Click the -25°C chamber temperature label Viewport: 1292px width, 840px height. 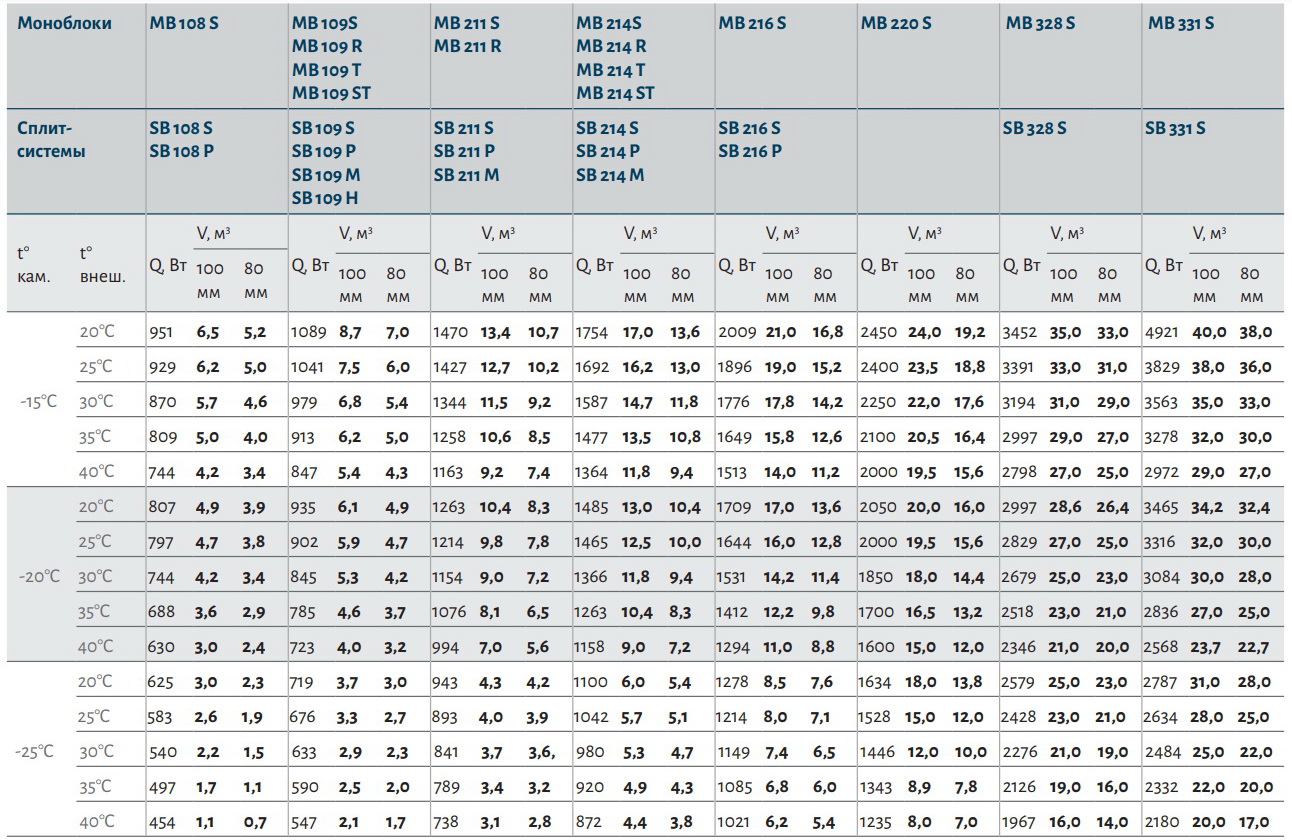(x=38, y=752)
